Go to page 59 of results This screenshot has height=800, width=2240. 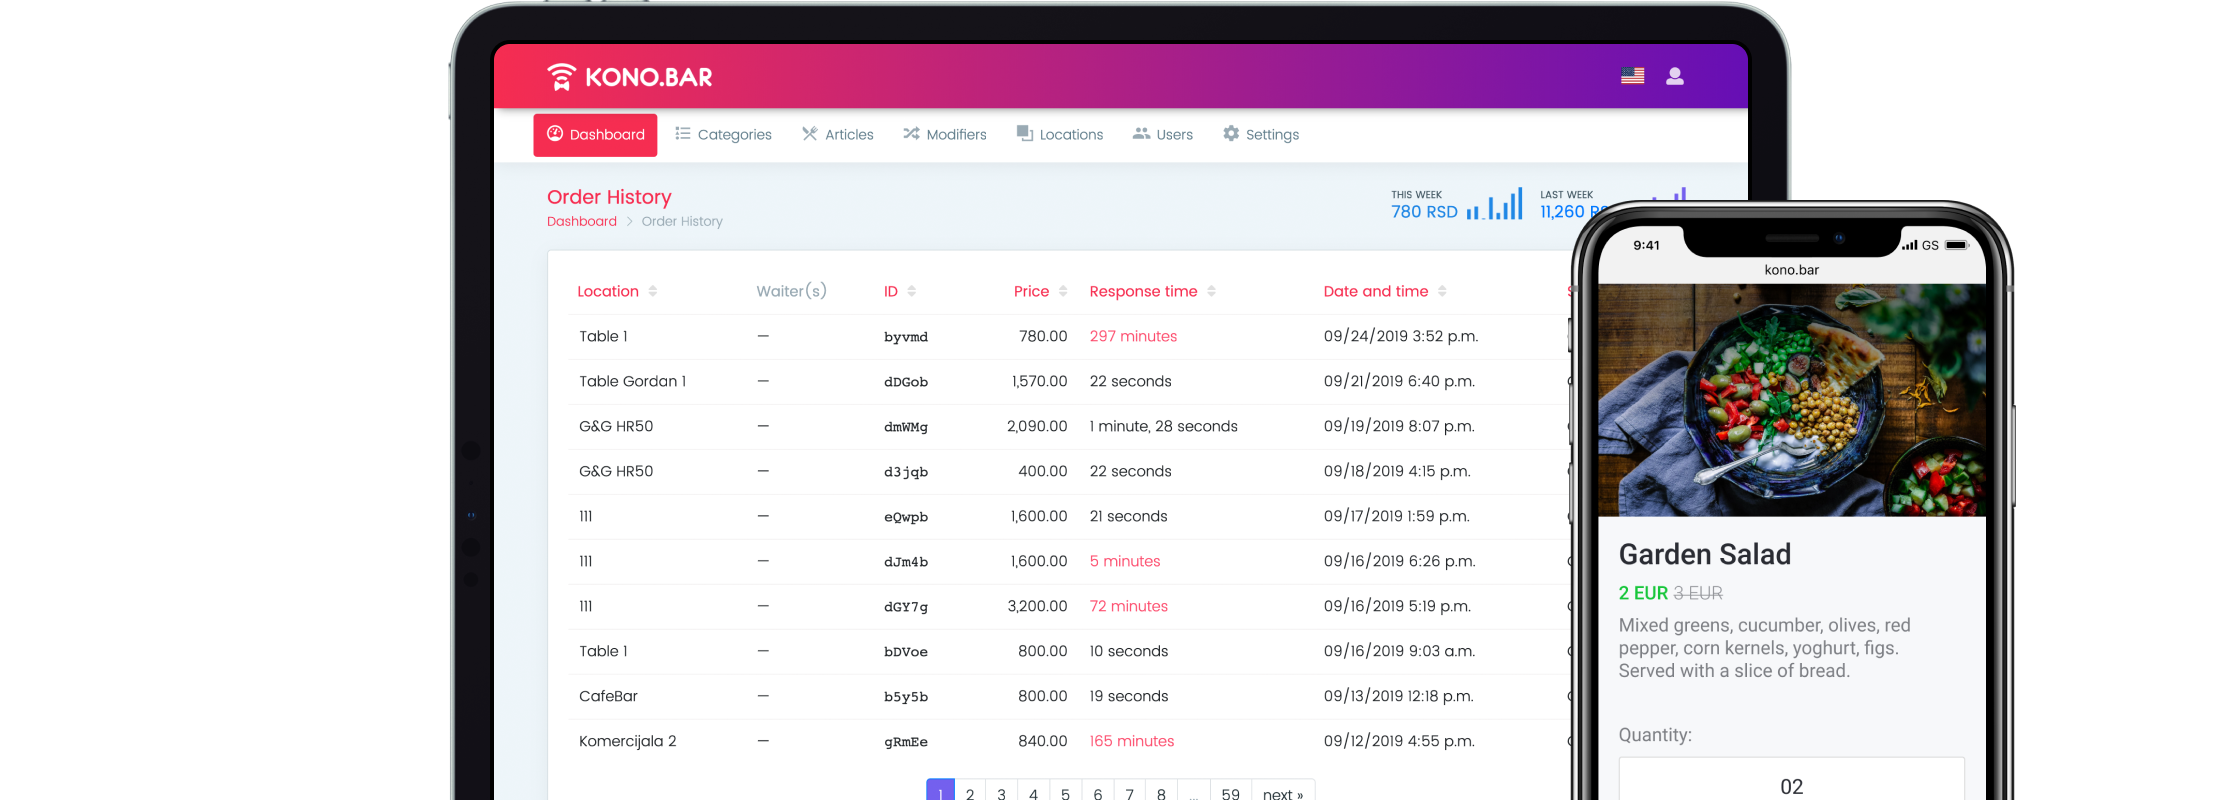click(x=1230, y=792)
